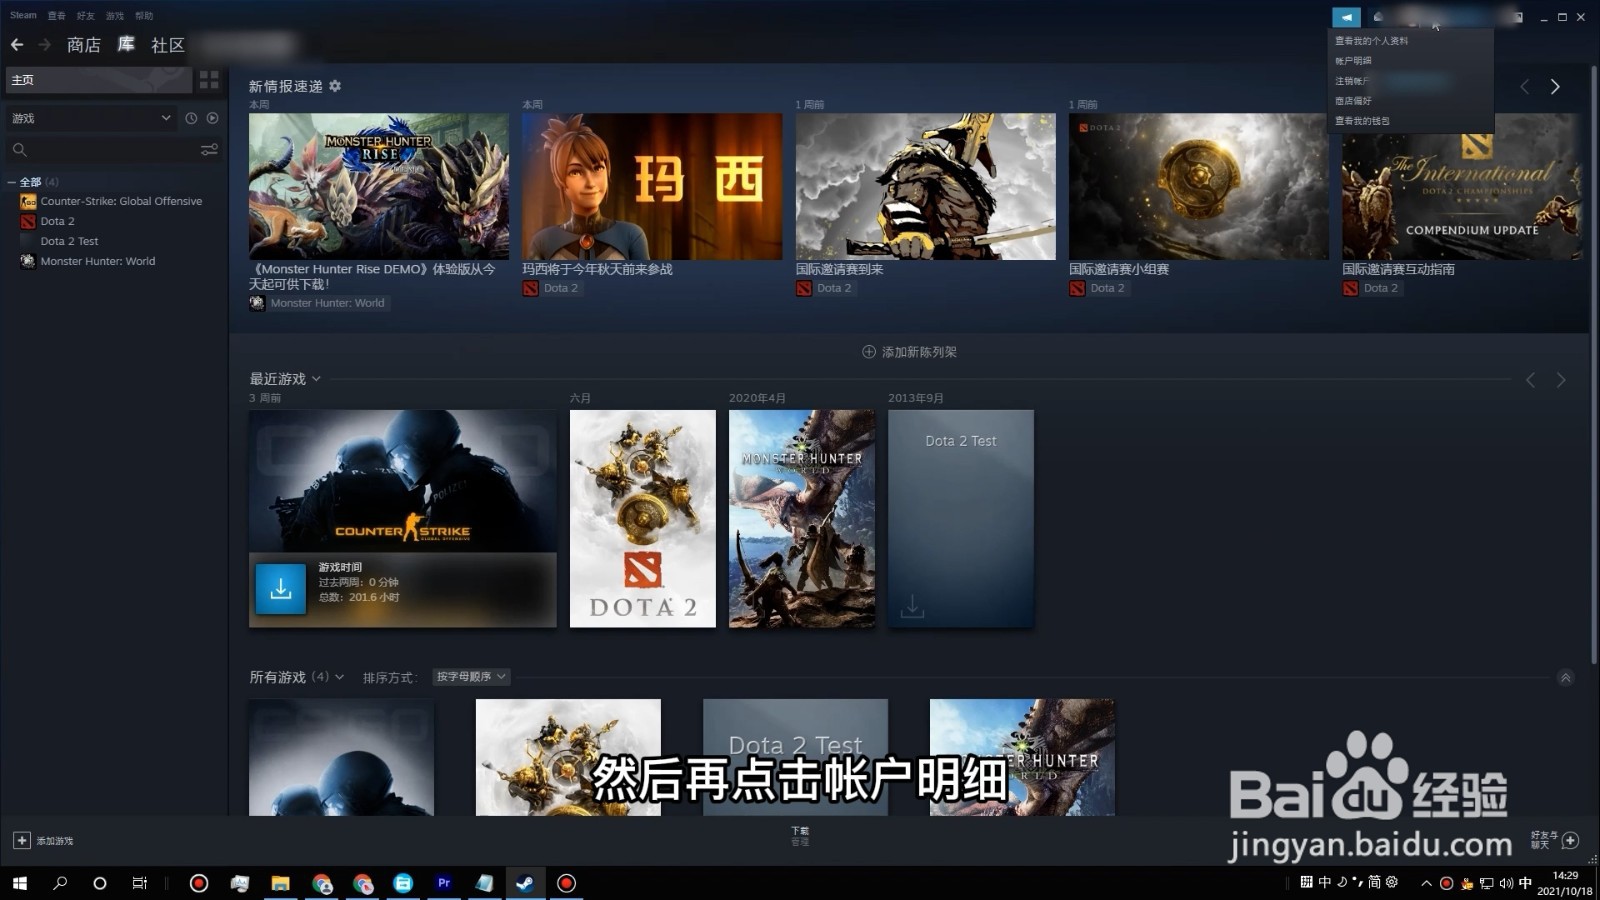Click Windows Start button
Screen dimensions: 1600x900
pyautogui.click(x=20, y=883)
